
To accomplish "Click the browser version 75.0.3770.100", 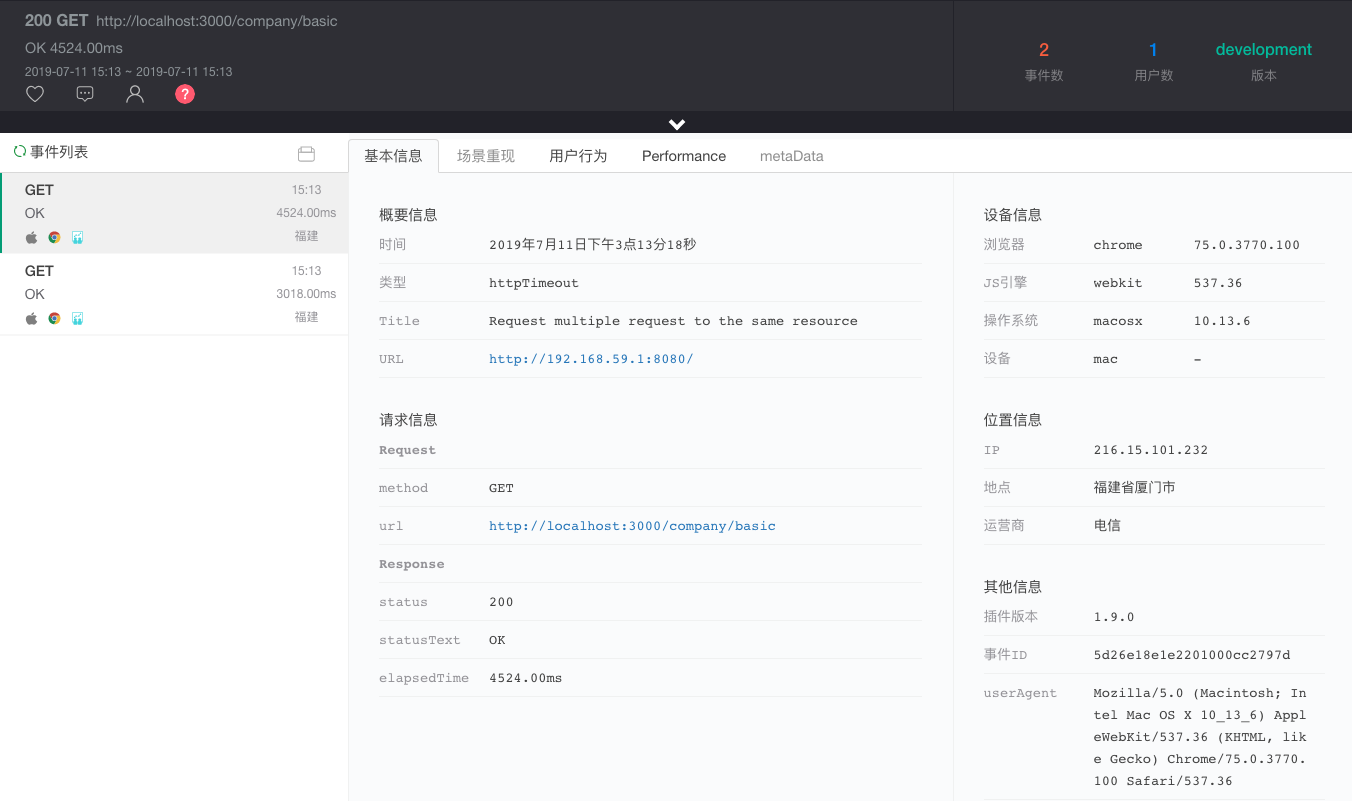I will pyautogui.click(x=1247, y=245).
